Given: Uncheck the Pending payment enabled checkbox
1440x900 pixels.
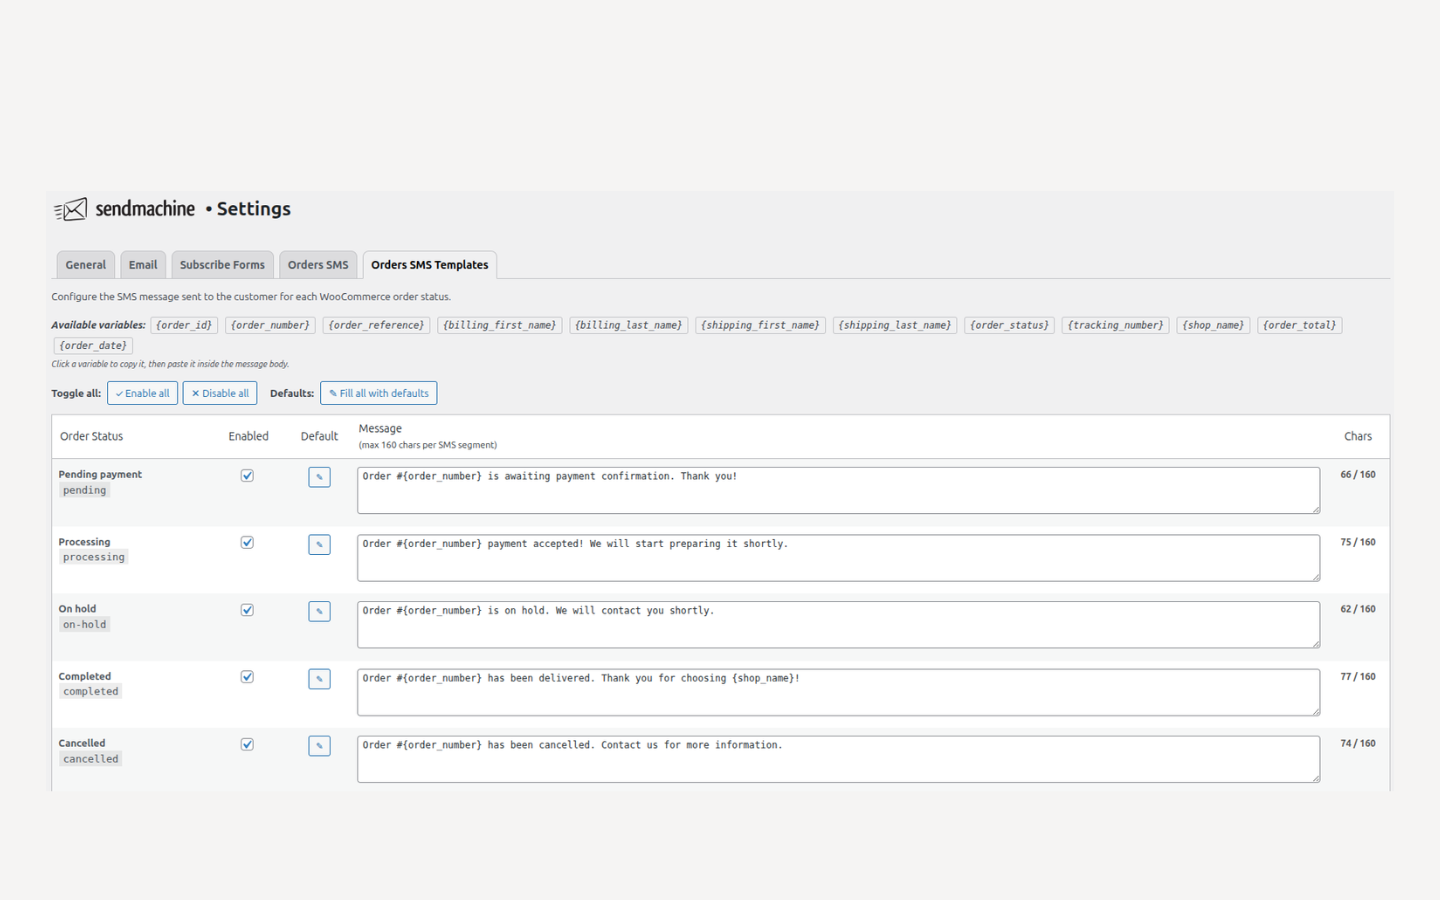Looking at the screenshot, I should [247, 476].
